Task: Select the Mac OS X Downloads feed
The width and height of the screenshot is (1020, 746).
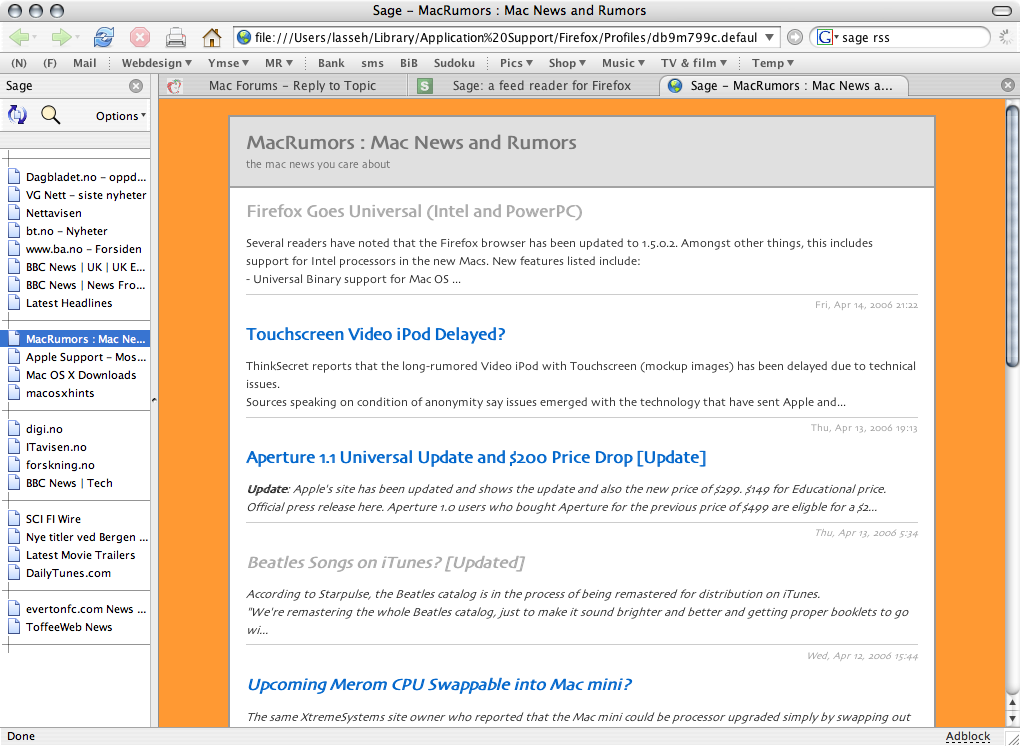Action: click(x=75, y=375)
